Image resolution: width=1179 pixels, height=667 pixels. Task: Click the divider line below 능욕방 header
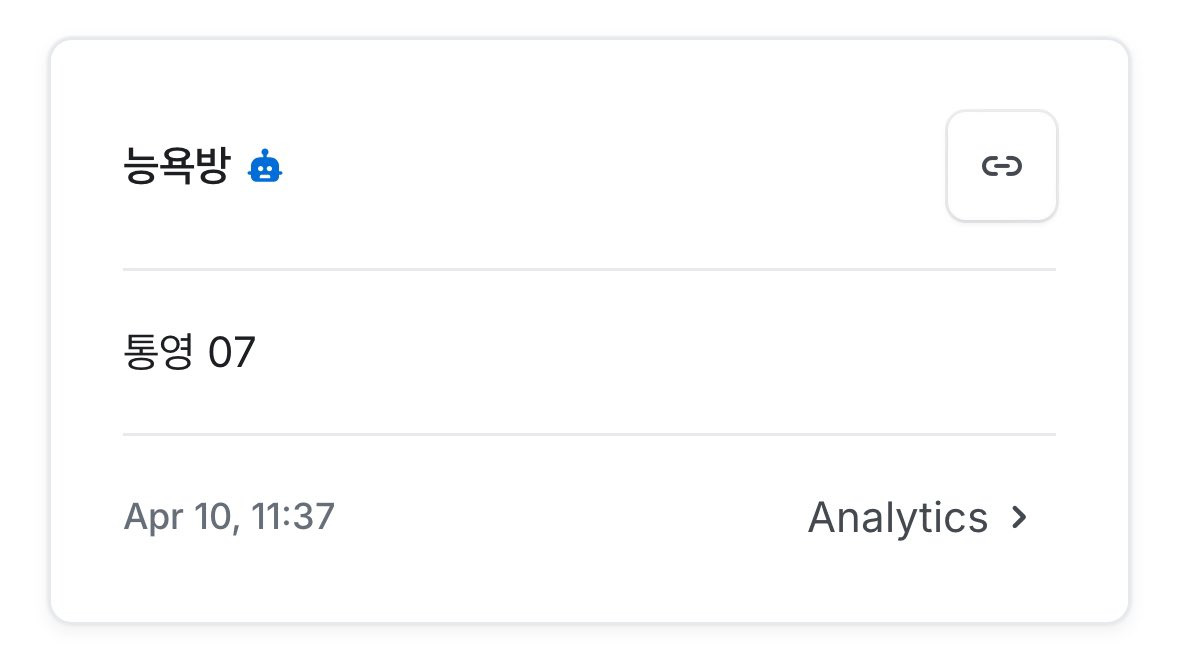coord(589,269)
